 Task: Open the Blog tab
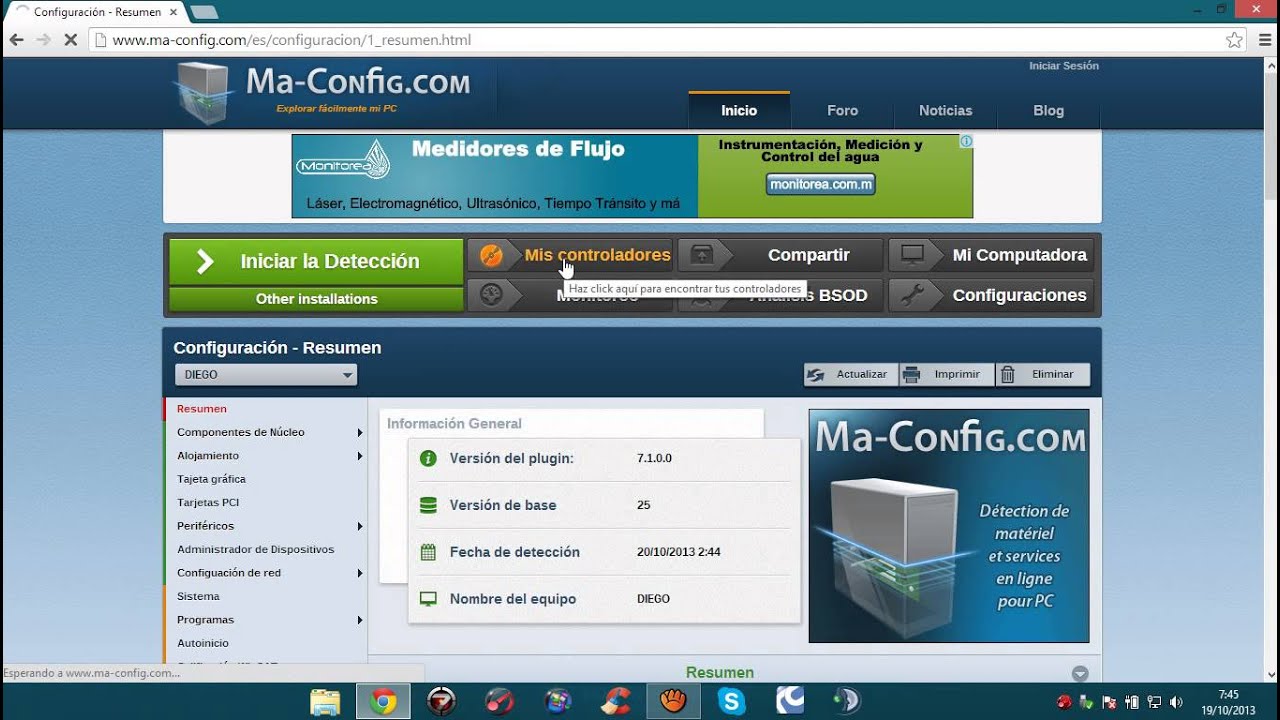(1048, 110)
